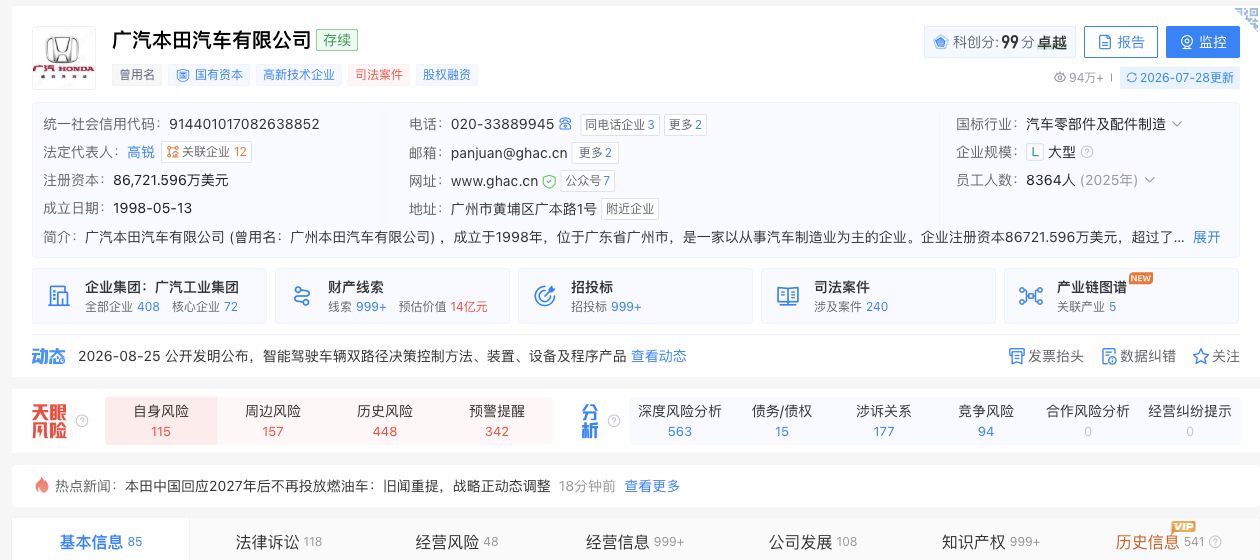Click 涉及案件 240 link
Image resolution: width=1260 pixels, height=560 pixels.
(x=851, y=307)
